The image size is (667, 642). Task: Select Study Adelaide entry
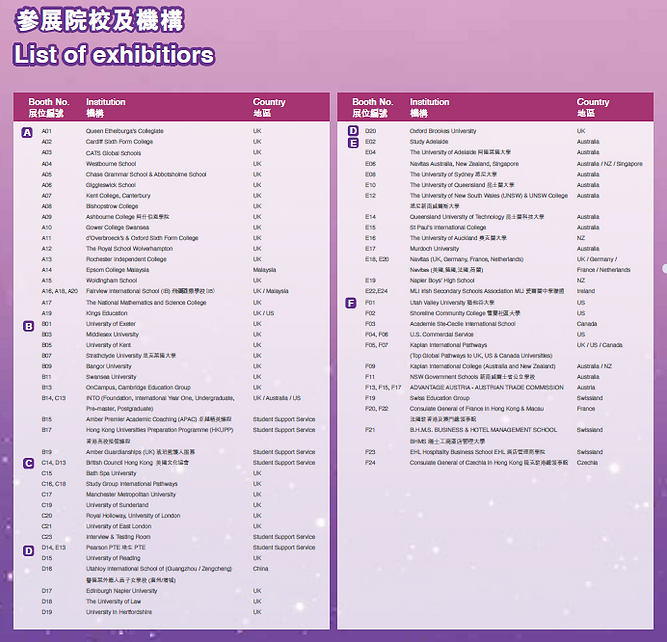429,142
